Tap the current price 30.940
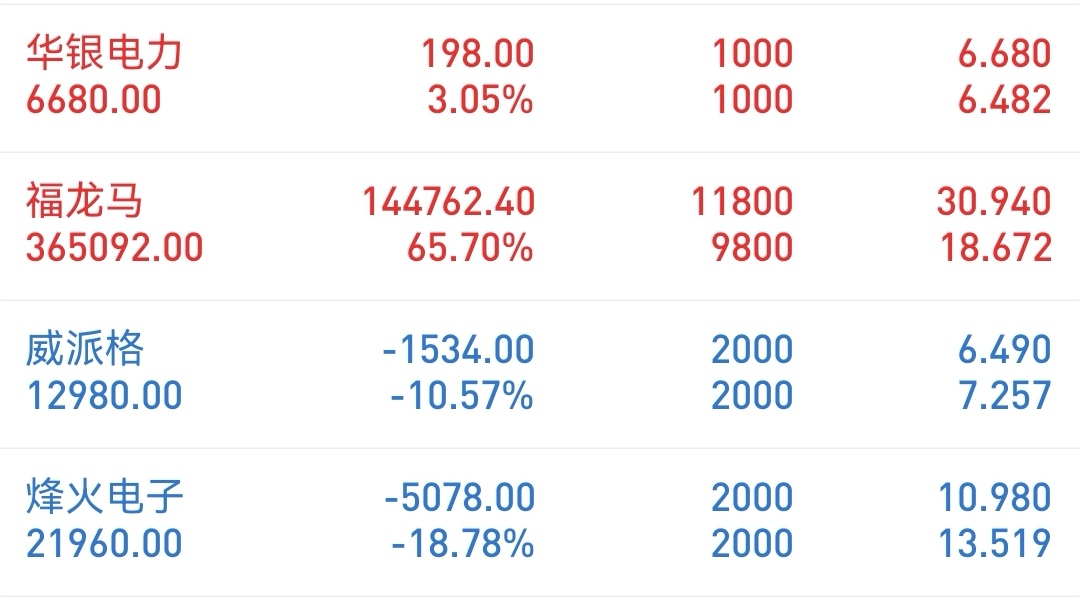Screen dimensions: 1080x608 [994, 202]
